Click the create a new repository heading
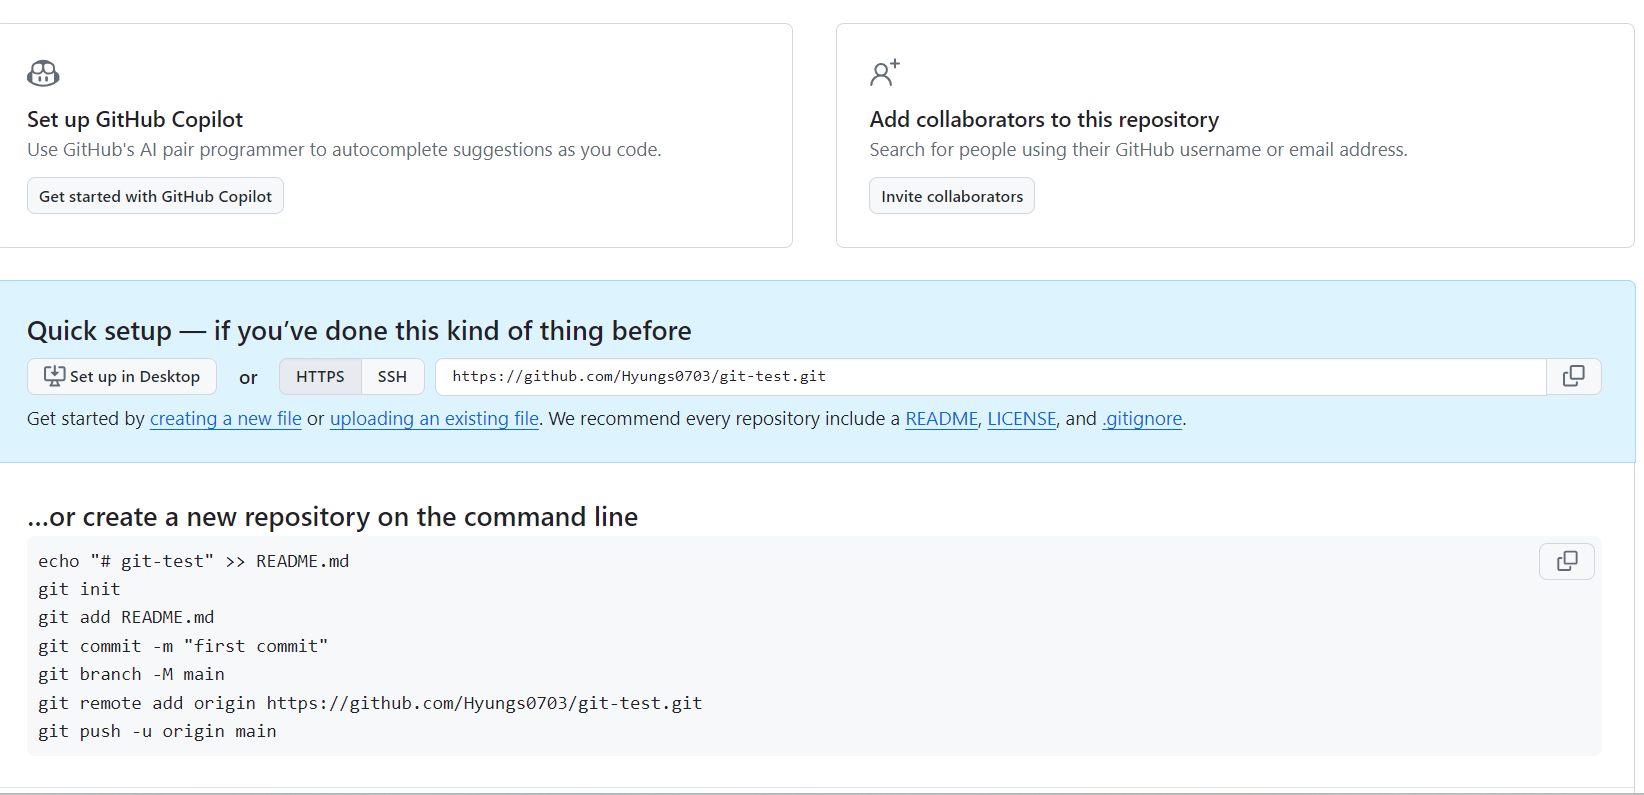 [332, 517]
